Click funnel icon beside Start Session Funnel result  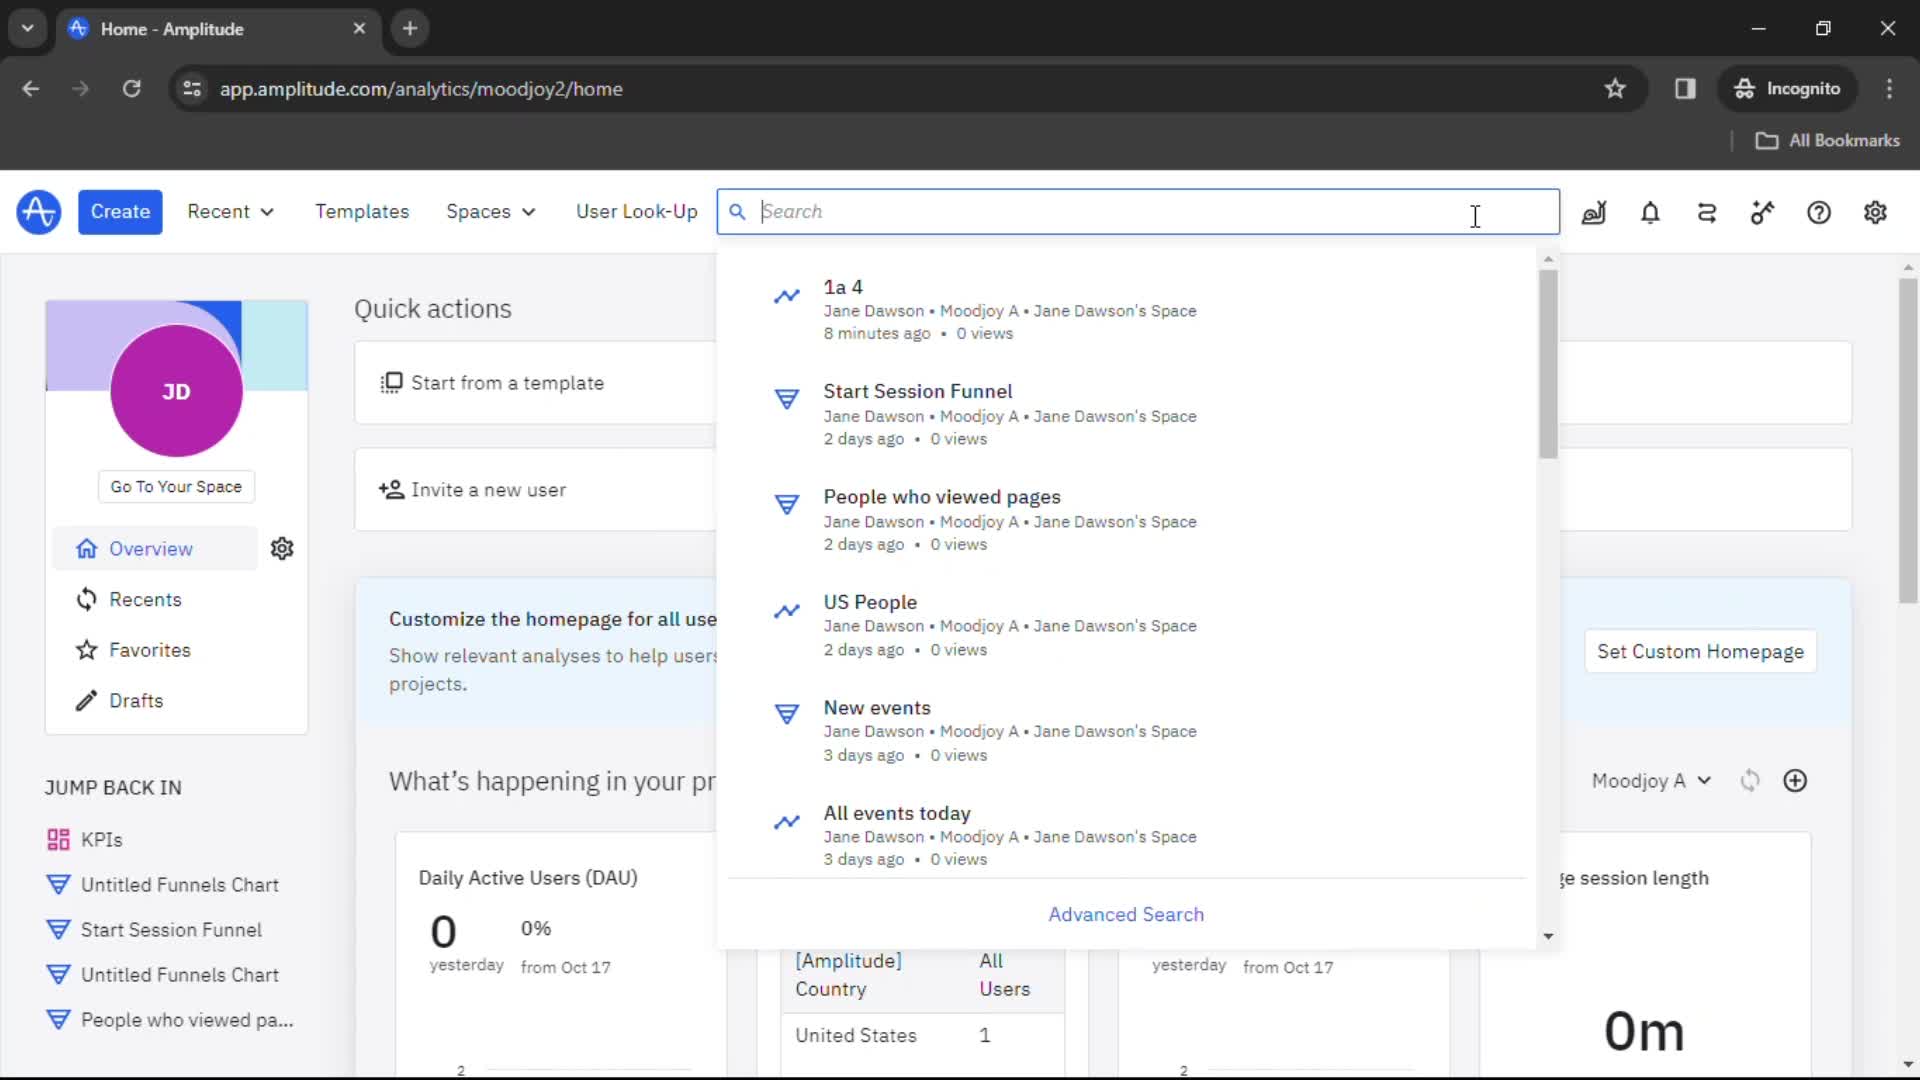click(x=787, y=399)
